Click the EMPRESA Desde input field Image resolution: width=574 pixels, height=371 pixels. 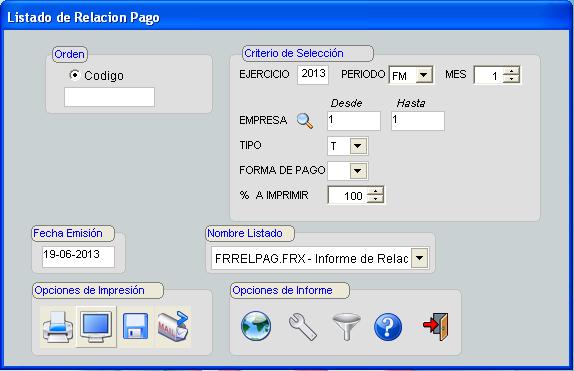click(354, 121)
